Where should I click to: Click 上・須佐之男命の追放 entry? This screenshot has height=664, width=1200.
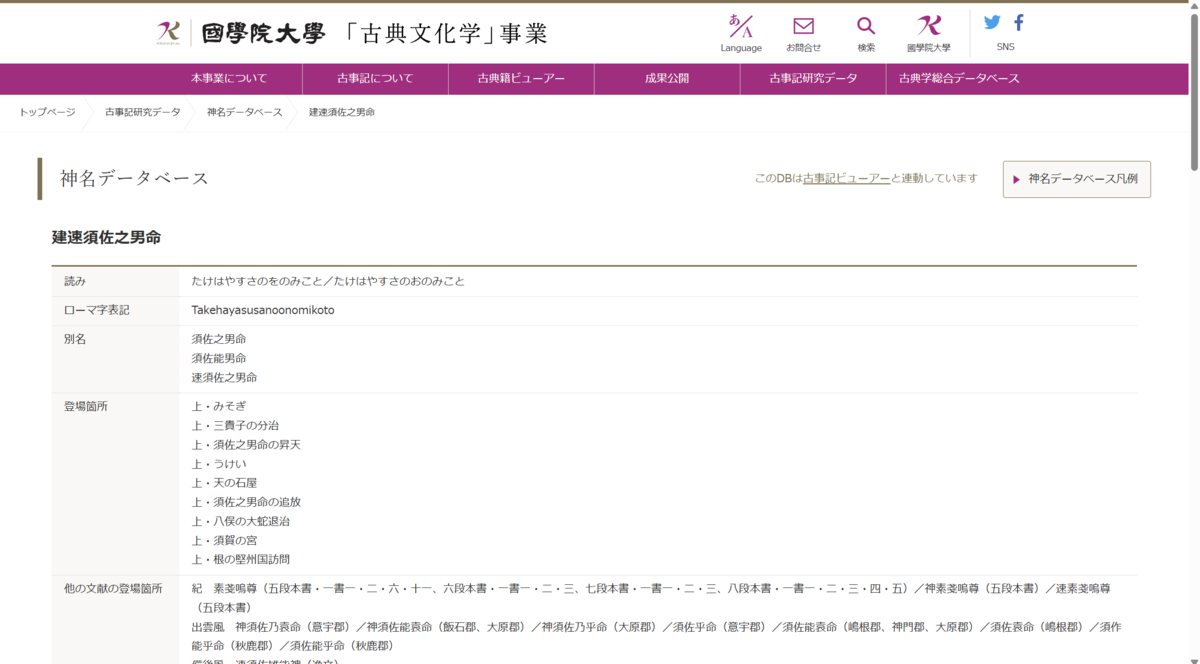tap(246, 502)
